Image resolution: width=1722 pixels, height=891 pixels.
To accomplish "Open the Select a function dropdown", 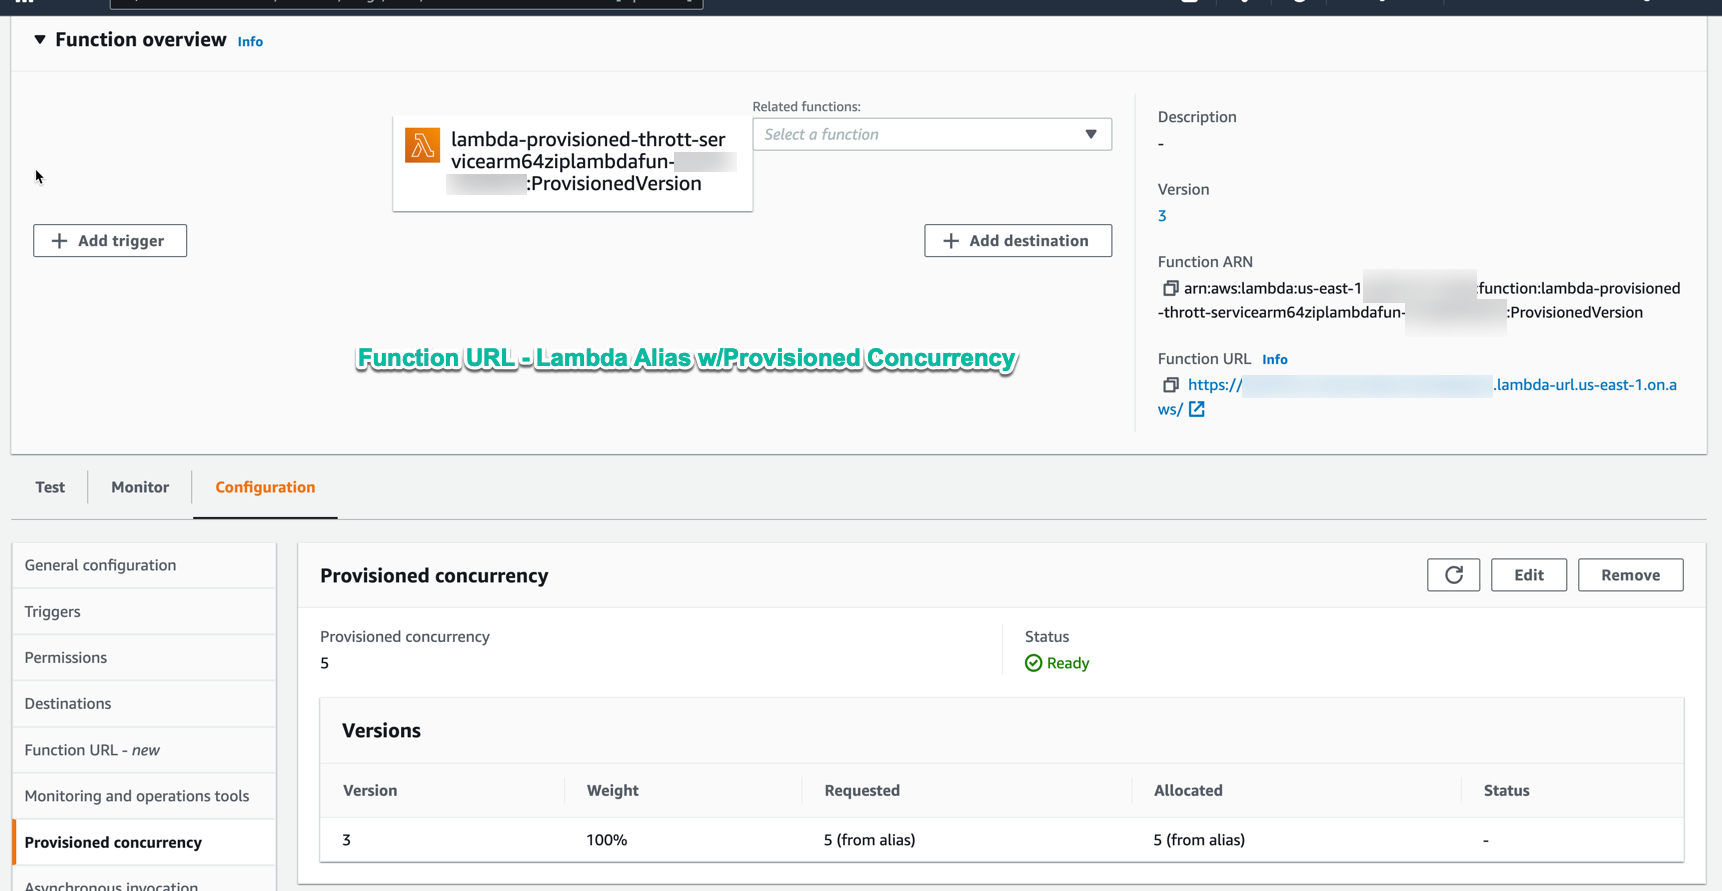I will [931, 134].
